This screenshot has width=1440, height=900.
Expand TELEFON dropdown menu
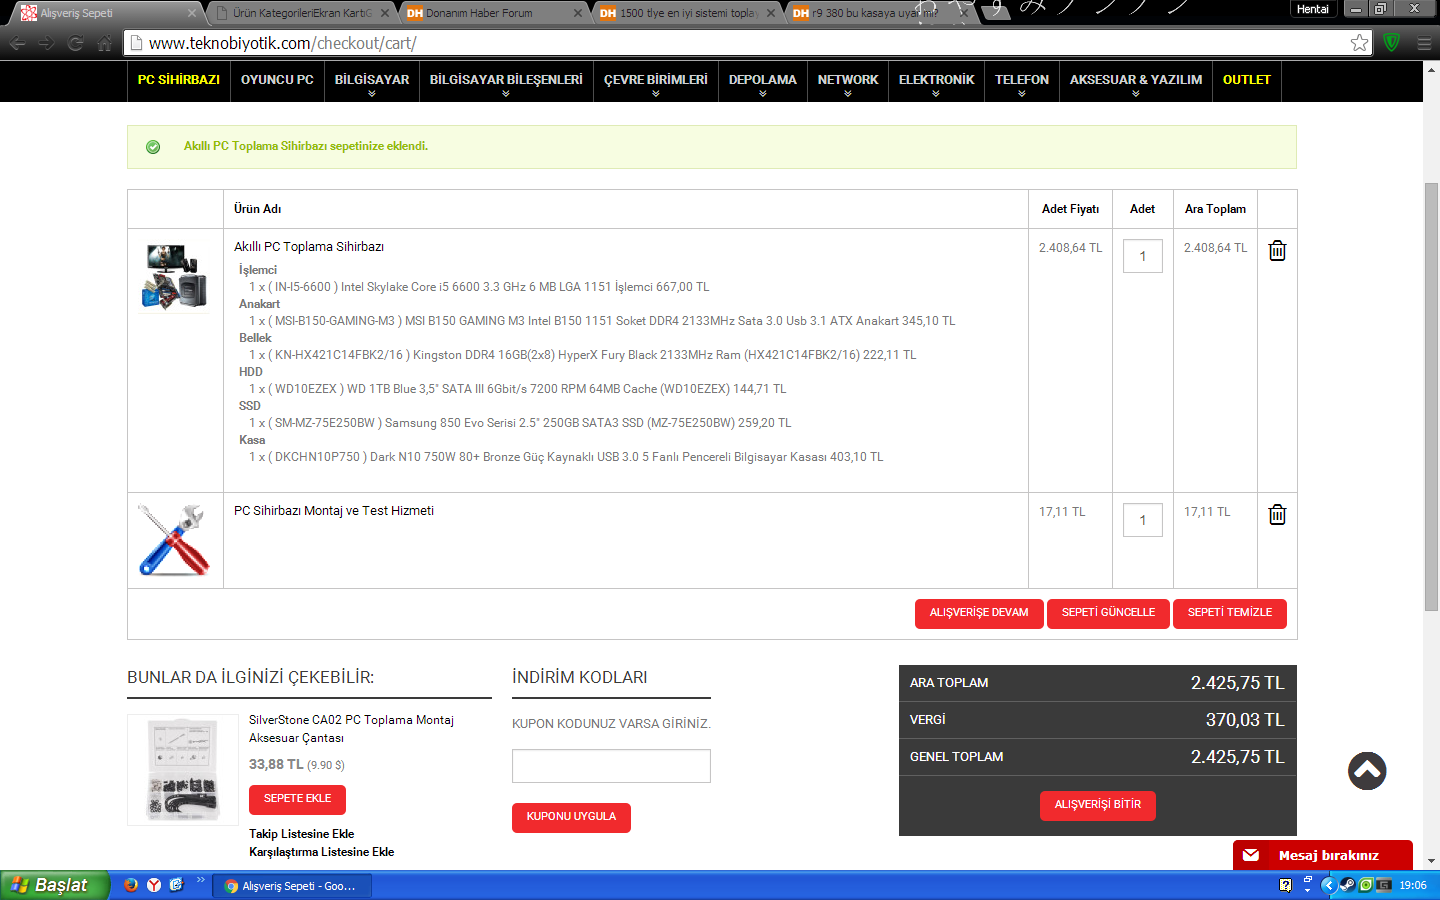1022,82
